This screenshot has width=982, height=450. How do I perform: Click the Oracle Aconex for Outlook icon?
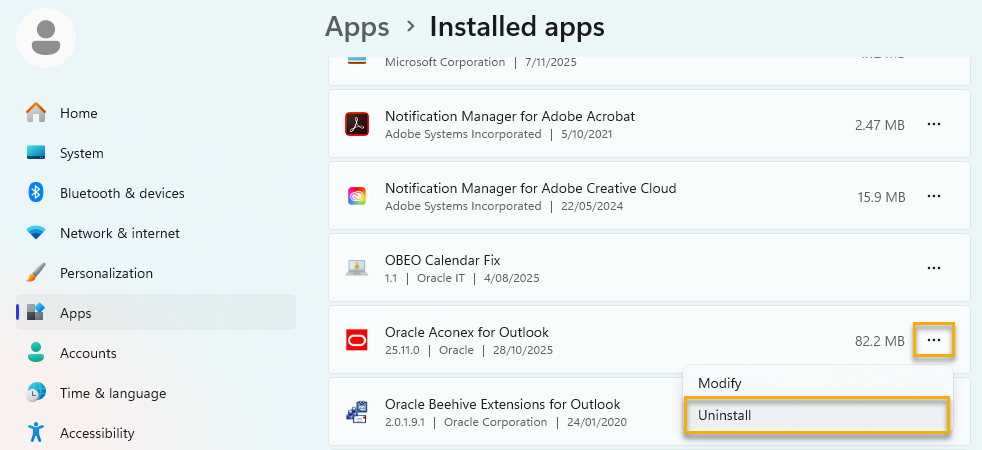pos(358,341)
